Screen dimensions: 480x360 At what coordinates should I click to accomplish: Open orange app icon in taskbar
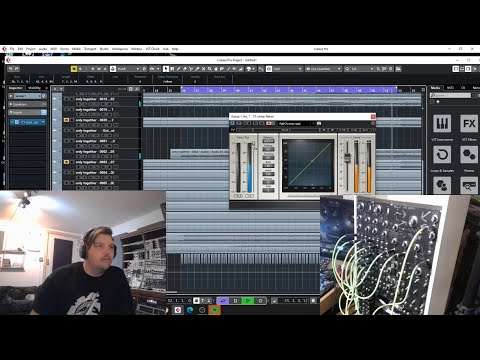(214, 310)
